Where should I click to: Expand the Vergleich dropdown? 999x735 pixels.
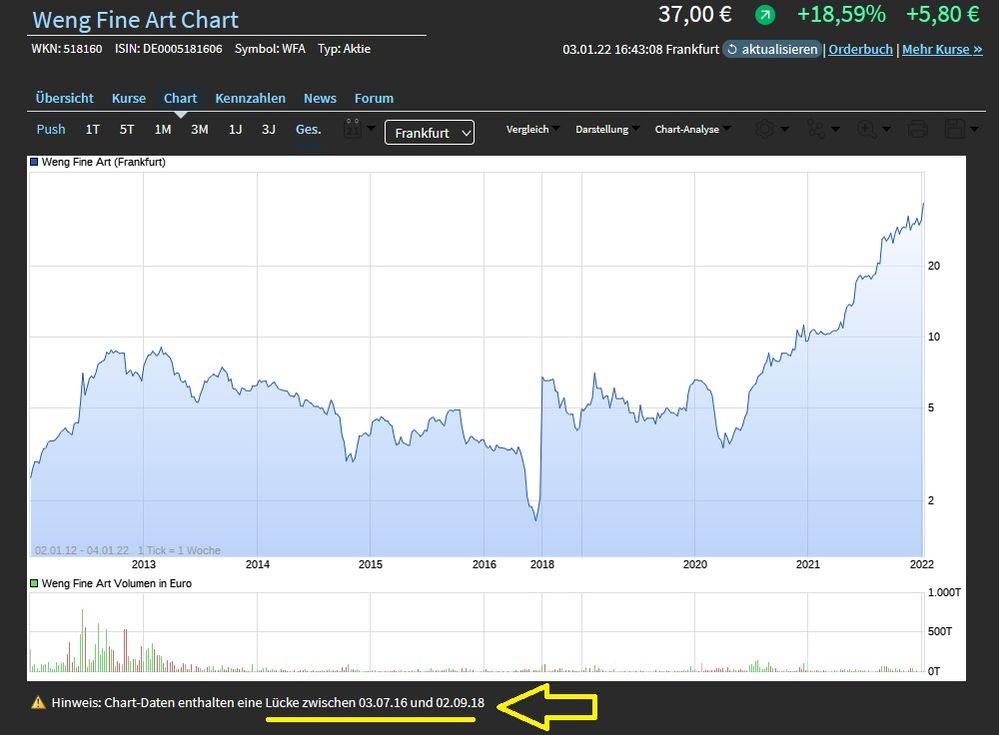532,129
